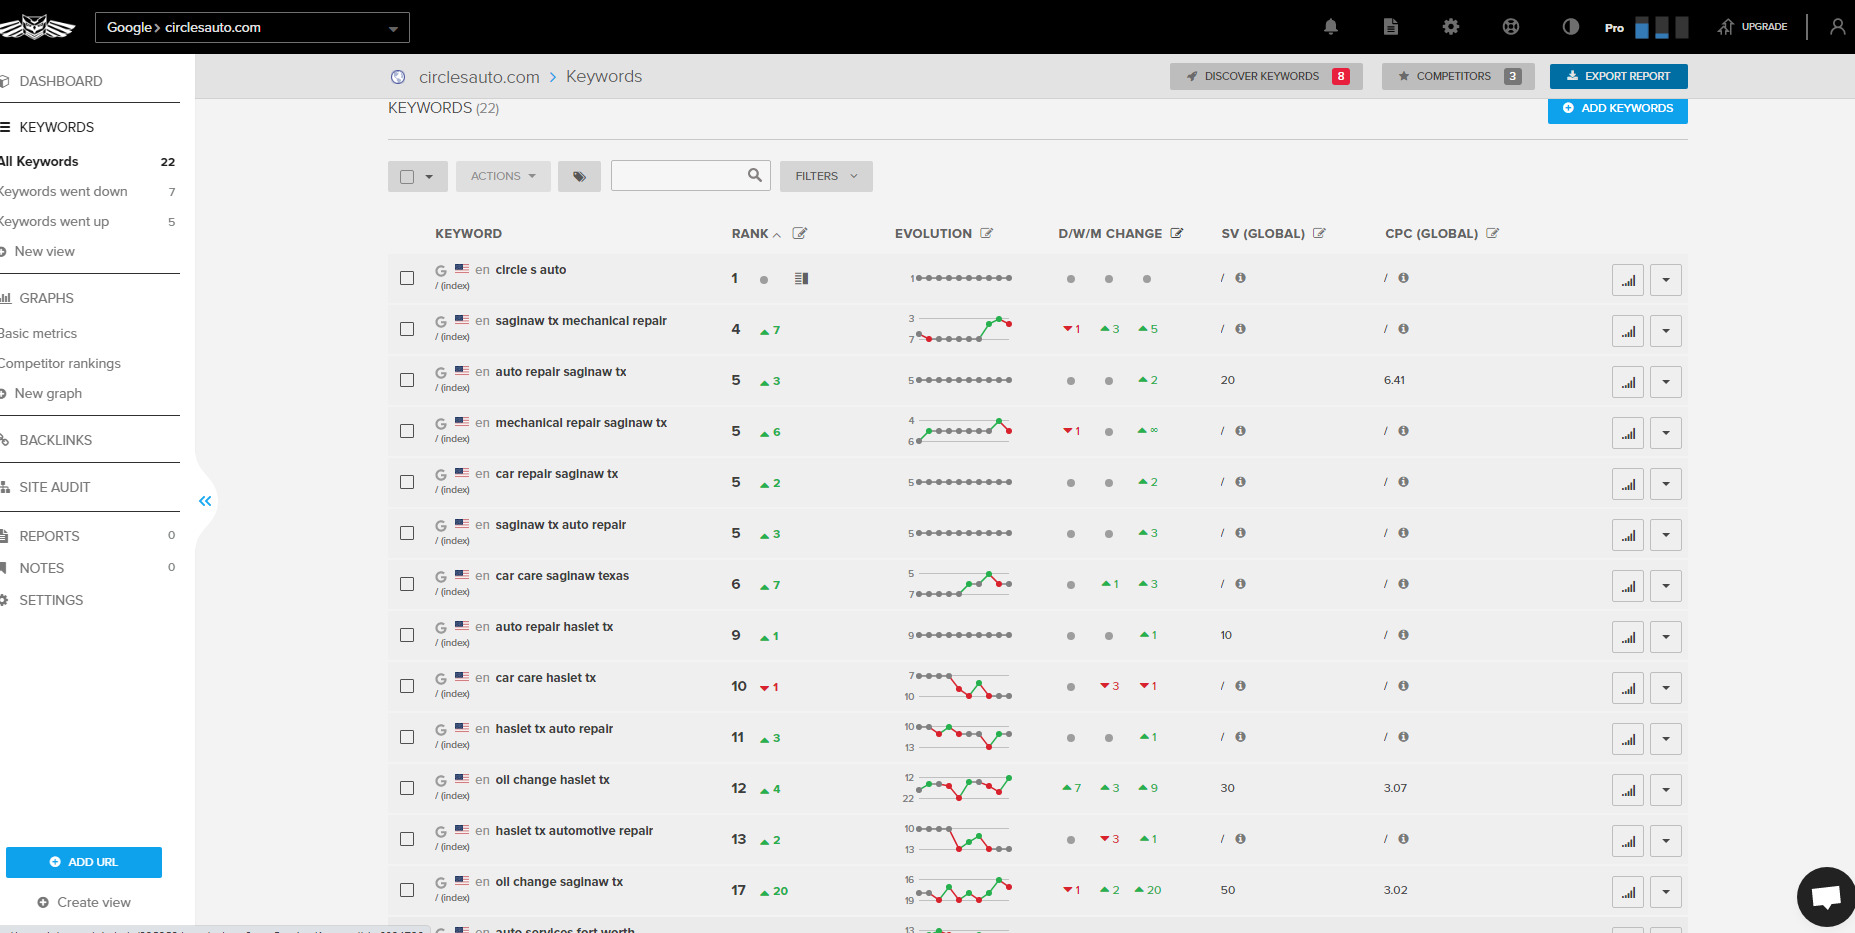Open the select-all checkbox dropdown
This screenshot has width=1855, height=933.
pos(417,176)
